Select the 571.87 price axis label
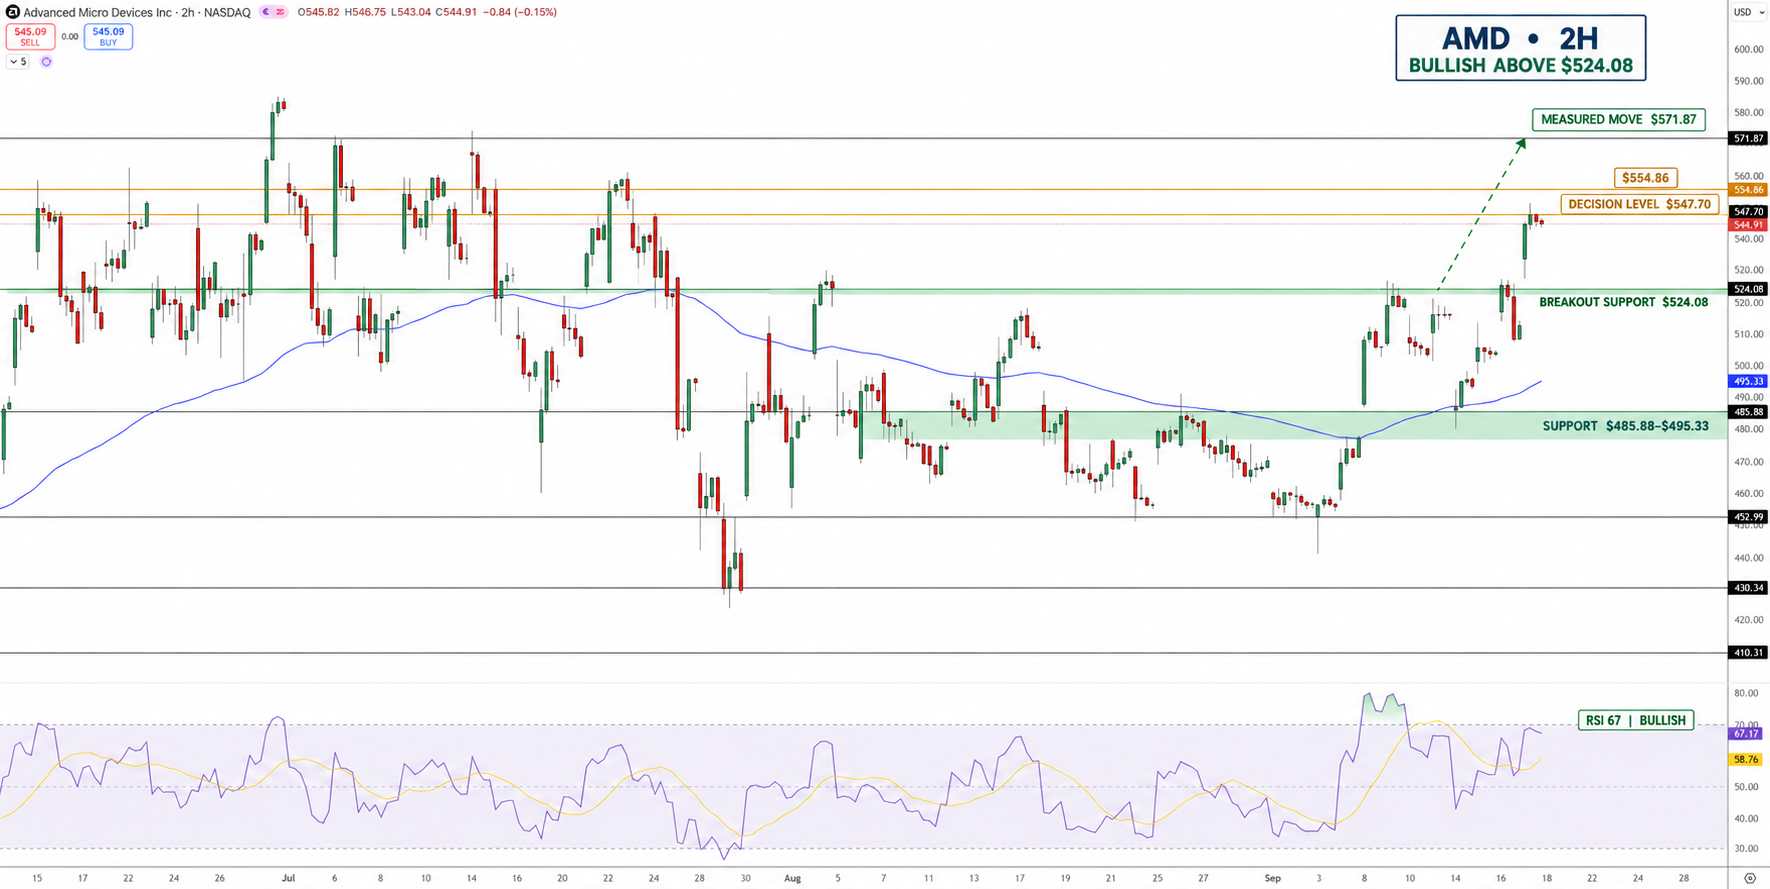 pos(1748,138)
